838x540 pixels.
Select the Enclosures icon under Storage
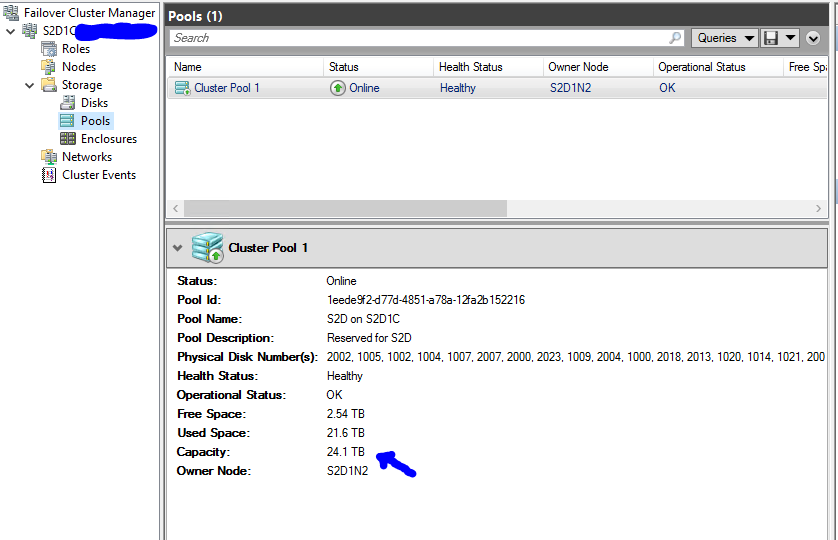pyautogui.click(x=67, y=139)
